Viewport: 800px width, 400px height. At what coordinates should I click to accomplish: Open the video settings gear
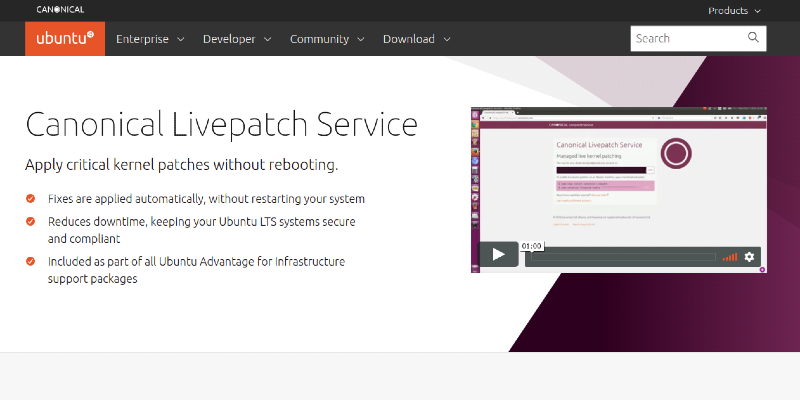click(749, 257)
